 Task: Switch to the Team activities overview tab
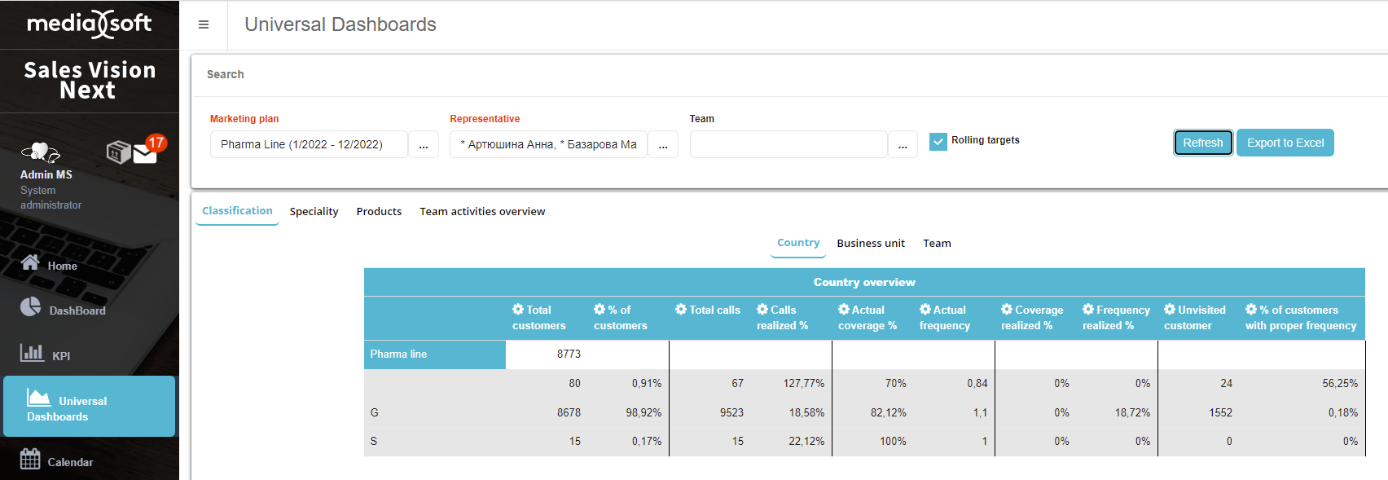click(482, 212)
